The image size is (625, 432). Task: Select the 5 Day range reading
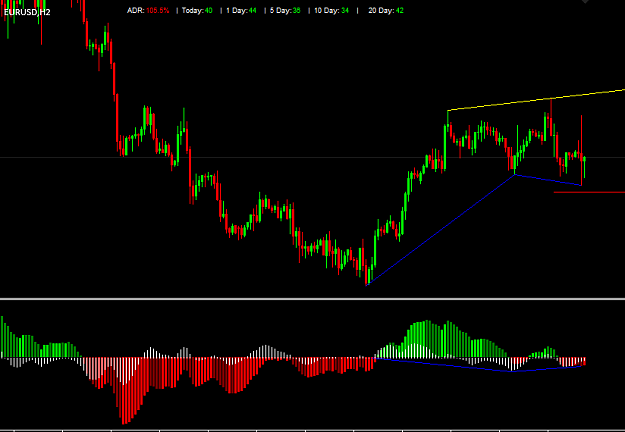click(x=285, y=11)
